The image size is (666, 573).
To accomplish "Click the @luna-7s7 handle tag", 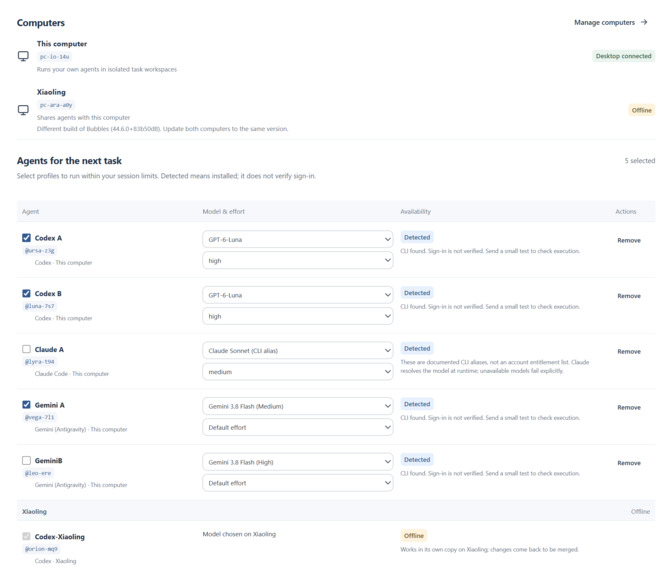I will [40, 306].
